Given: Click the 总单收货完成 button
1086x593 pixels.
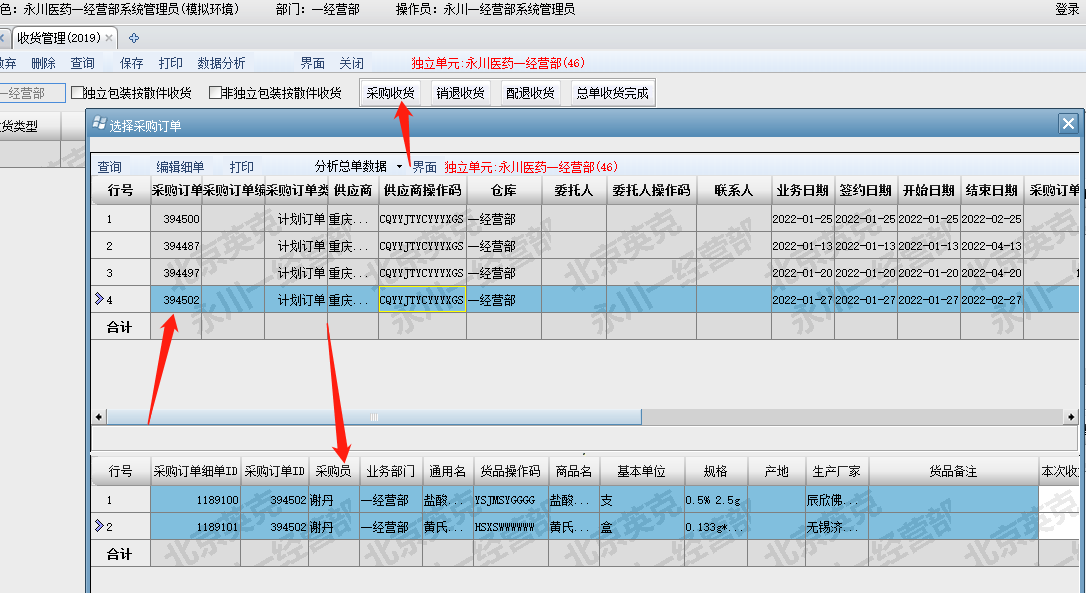Looking at the screenshot, I should 612,93.
